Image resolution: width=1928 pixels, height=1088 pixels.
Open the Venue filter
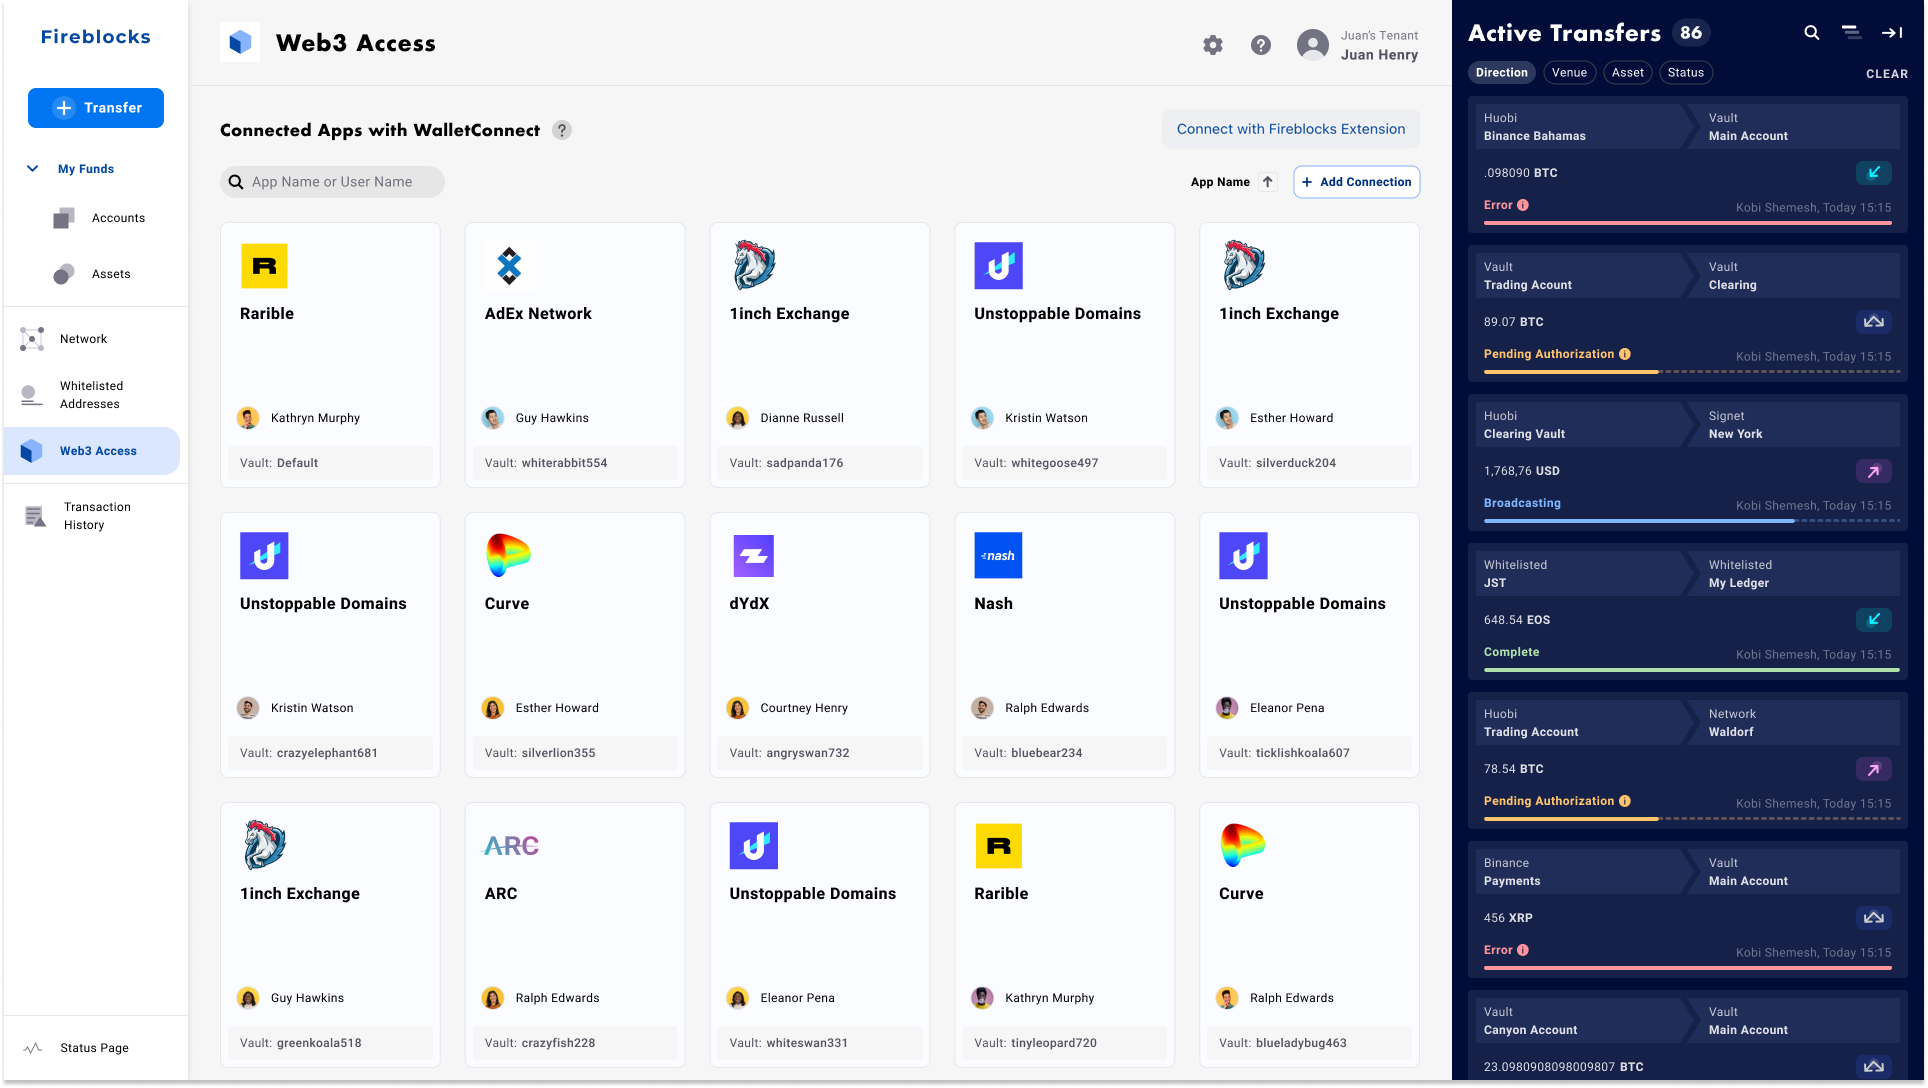point(1569,73)
